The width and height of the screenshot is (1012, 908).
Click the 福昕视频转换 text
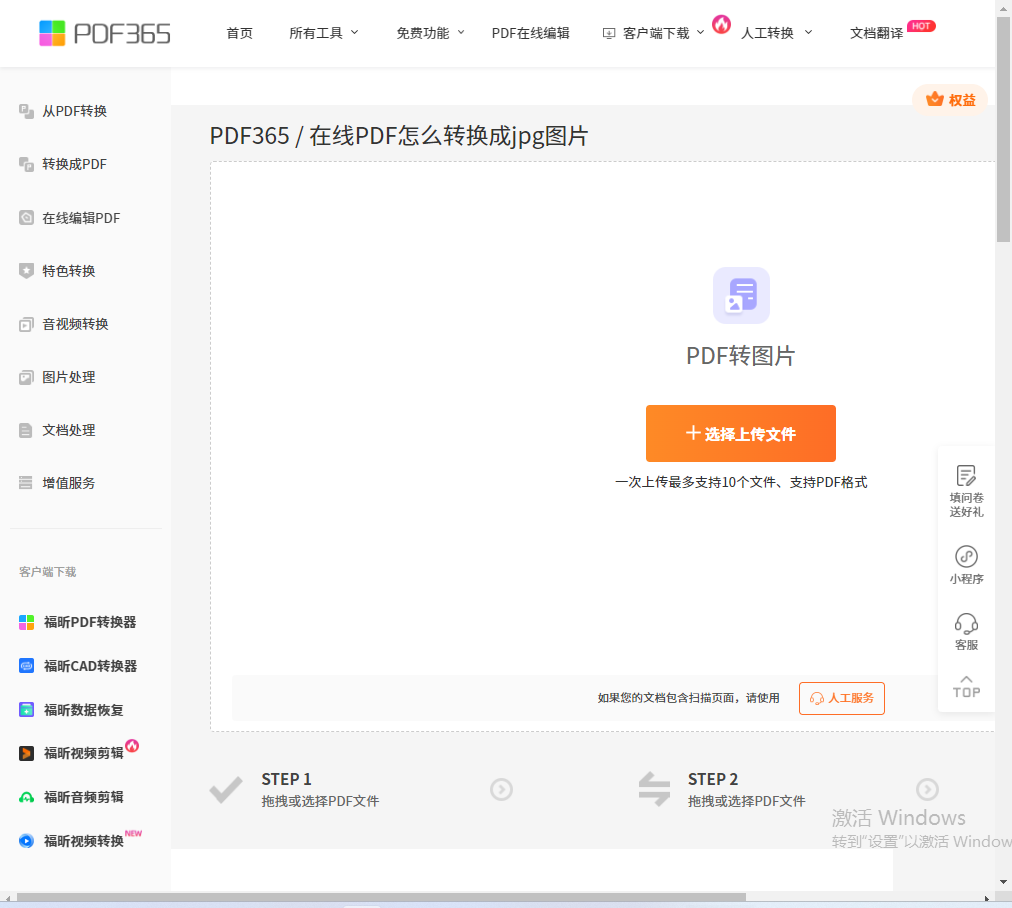(x=84, y=841)
